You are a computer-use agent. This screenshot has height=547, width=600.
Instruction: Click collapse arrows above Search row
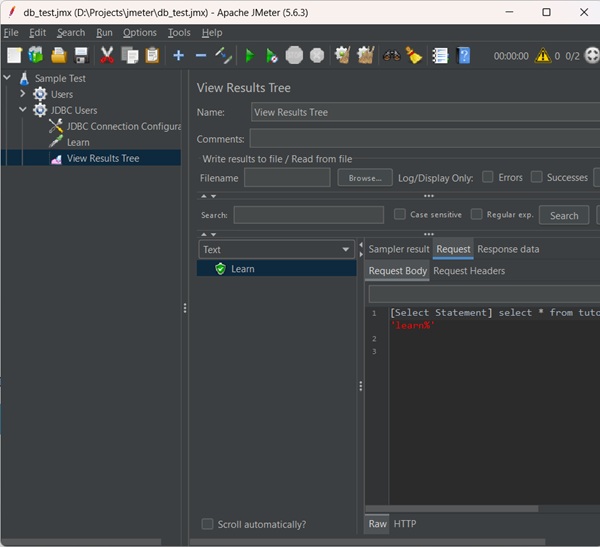209,196
